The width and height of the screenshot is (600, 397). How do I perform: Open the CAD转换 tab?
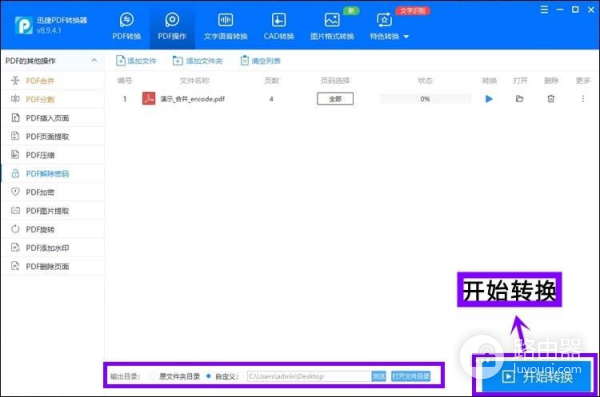(279, 26)
